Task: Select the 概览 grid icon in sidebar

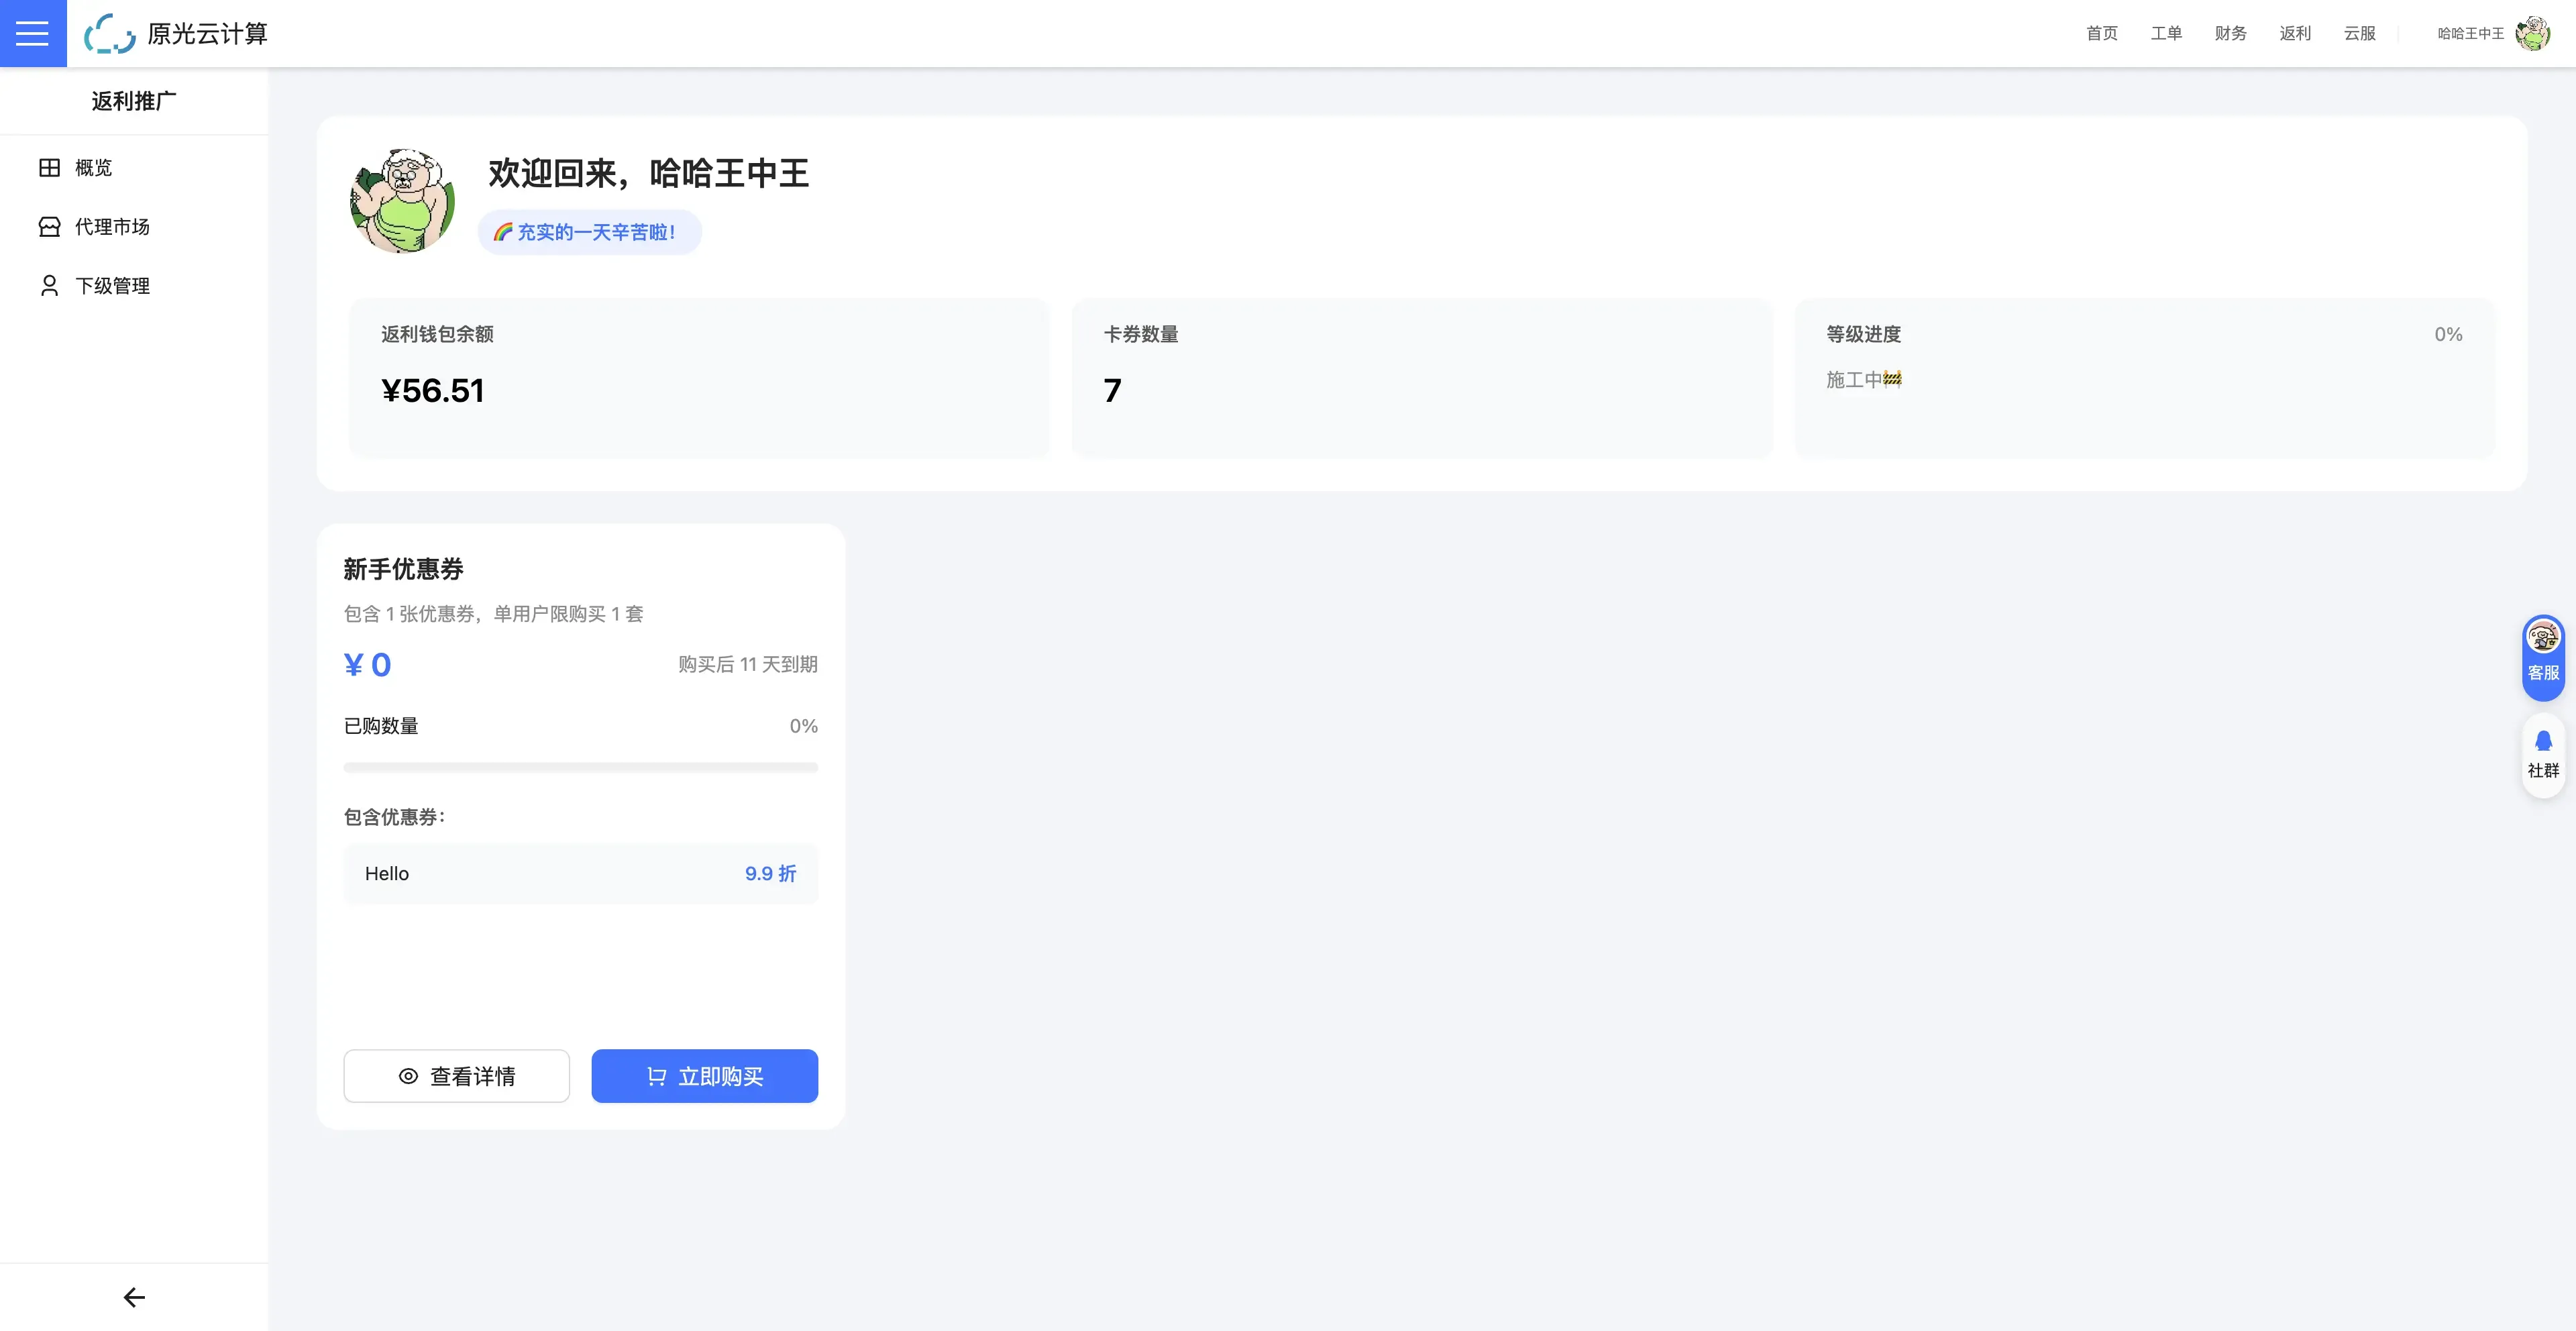Action: click(x=49, y=167)
